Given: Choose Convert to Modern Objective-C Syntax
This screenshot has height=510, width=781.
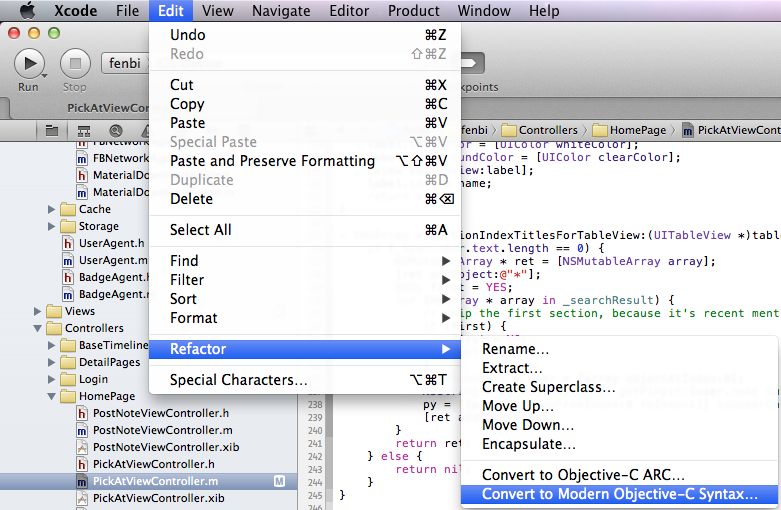Looking at the screenshot, I should pos(619,494).
